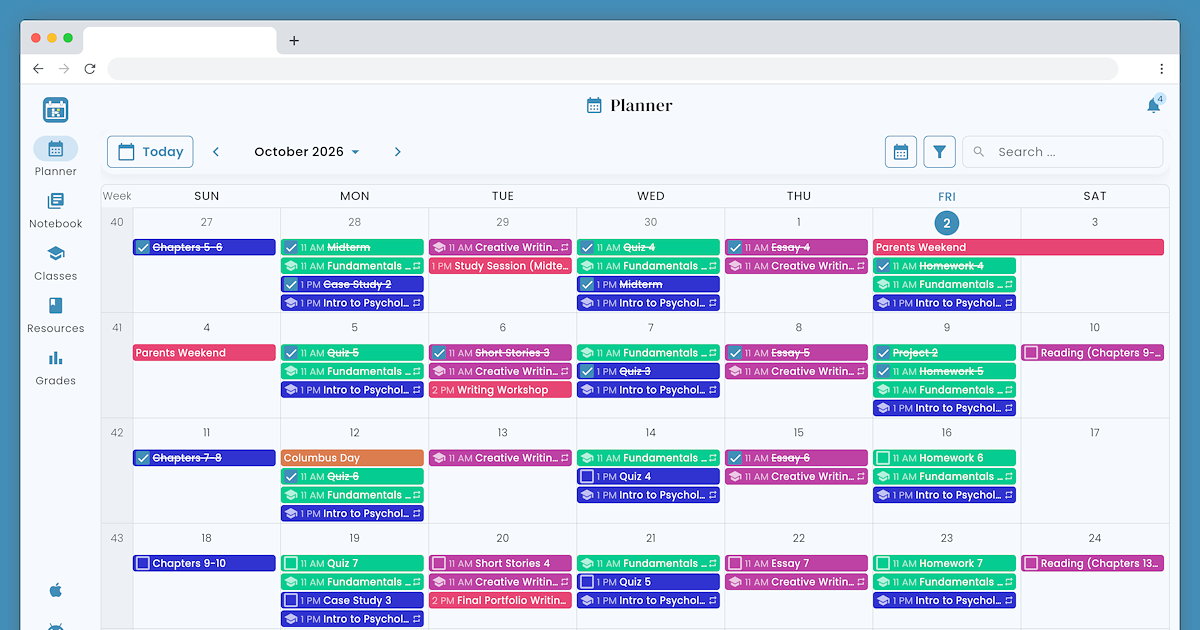The width and height of the screenshot is (1200, 630).
Task: Open a new browser tab
Action: 294,41
